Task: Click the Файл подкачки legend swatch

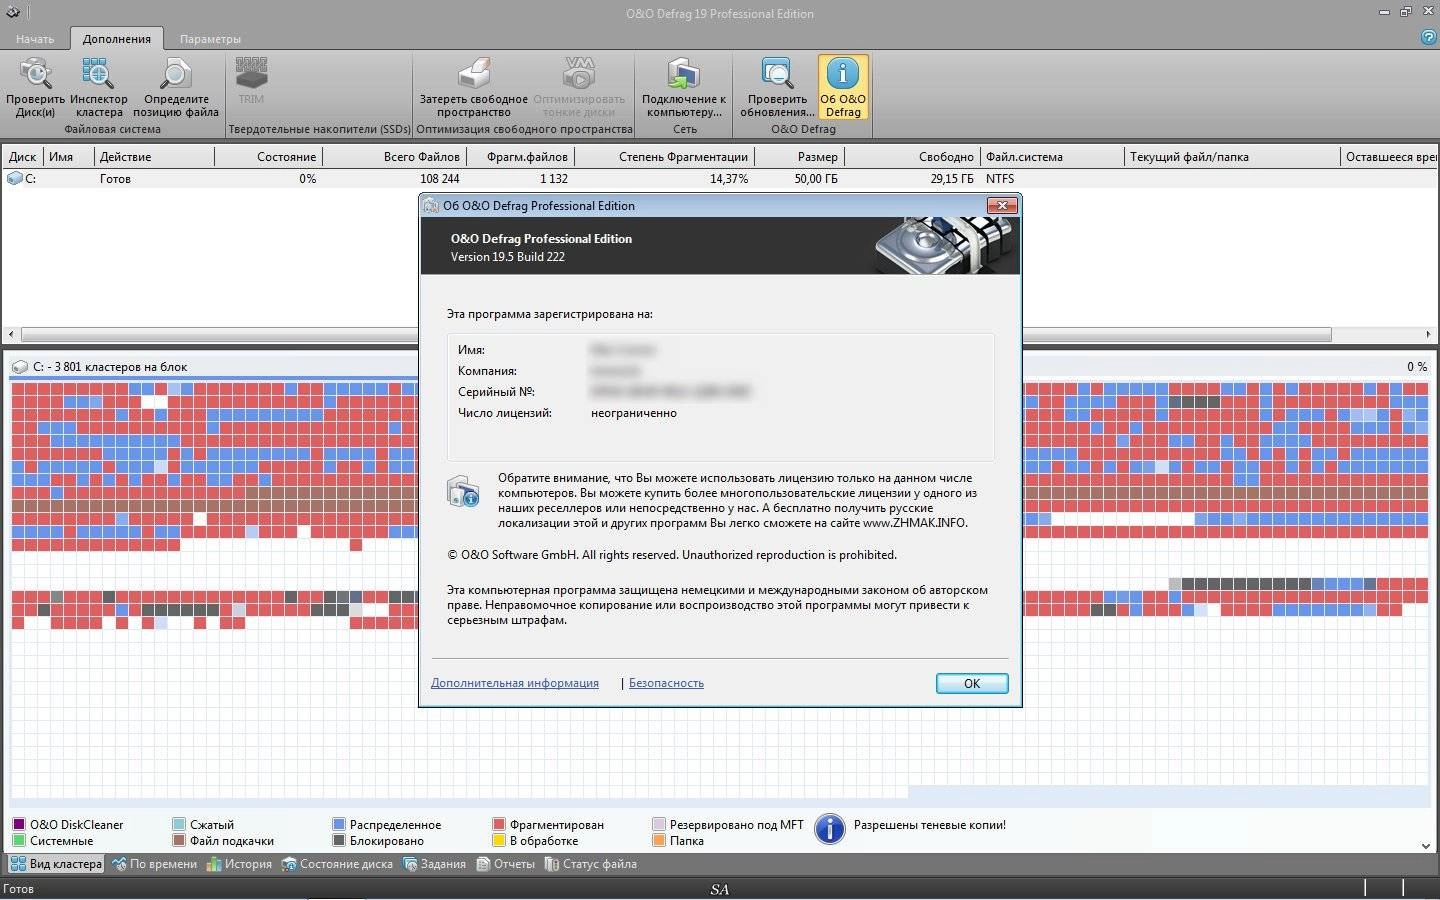Action: tap(179, 841)
